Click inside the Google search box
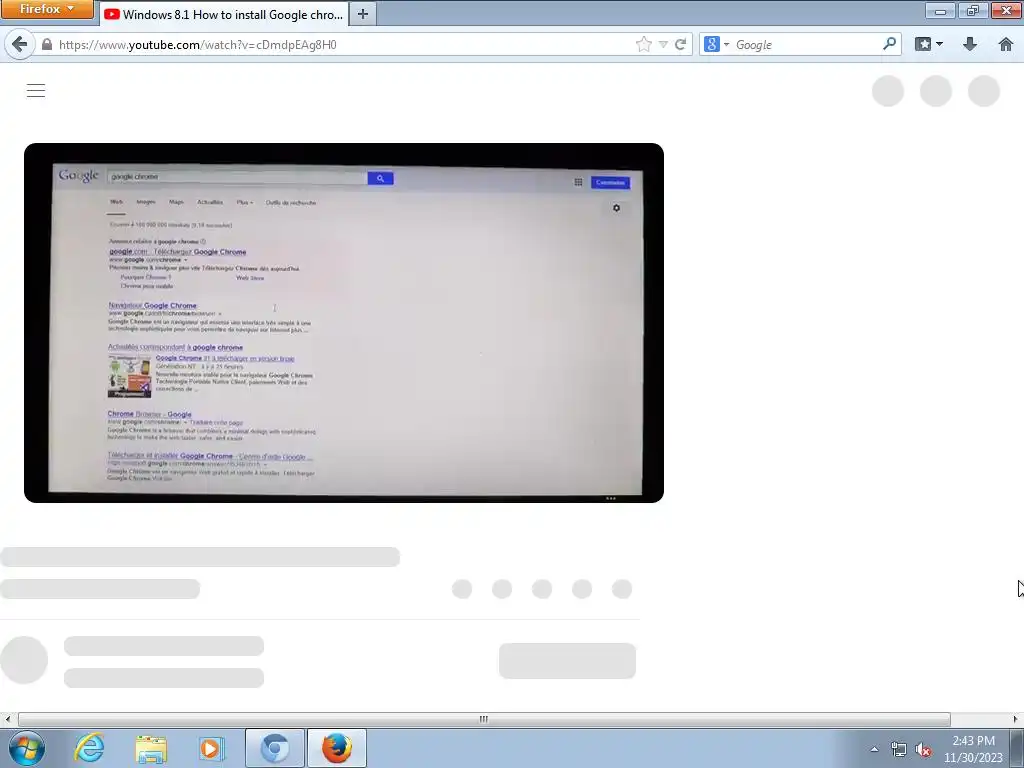This screenshot has height=768, width=1024. pyautogui.click(x=807, y=44)
